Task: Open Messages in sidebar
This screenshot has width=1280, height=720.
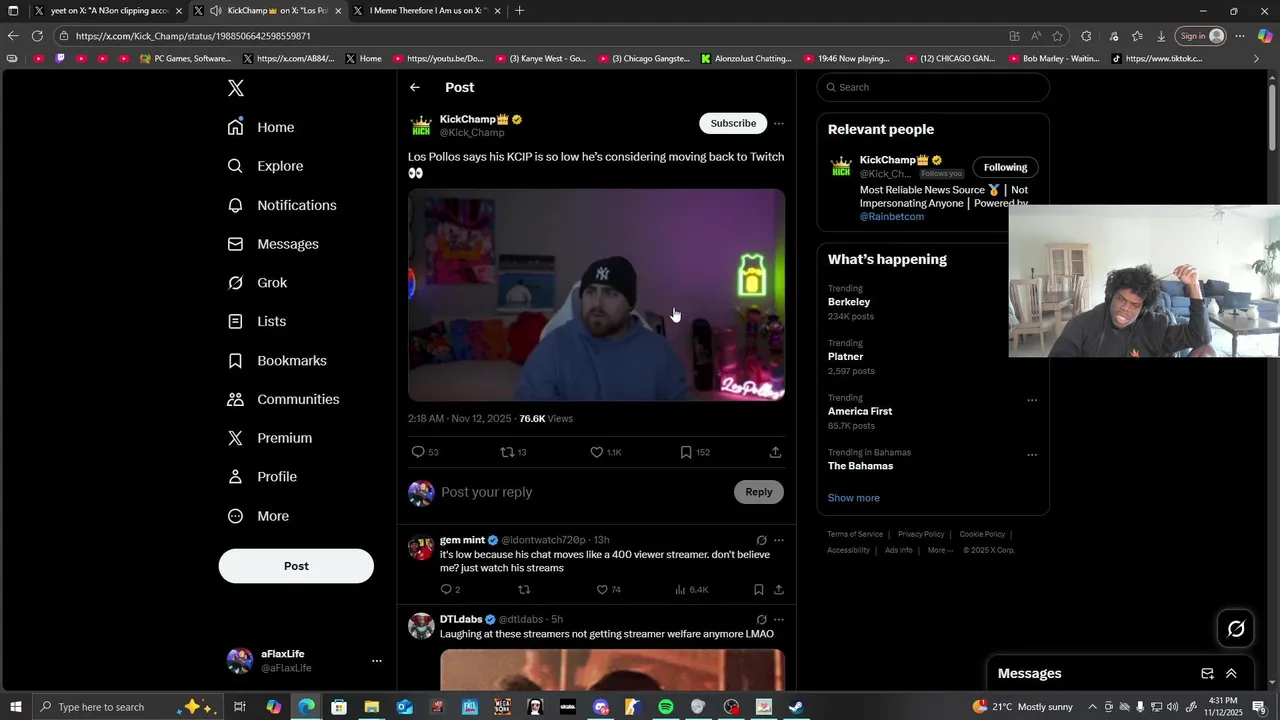Action: coord(273,244)
